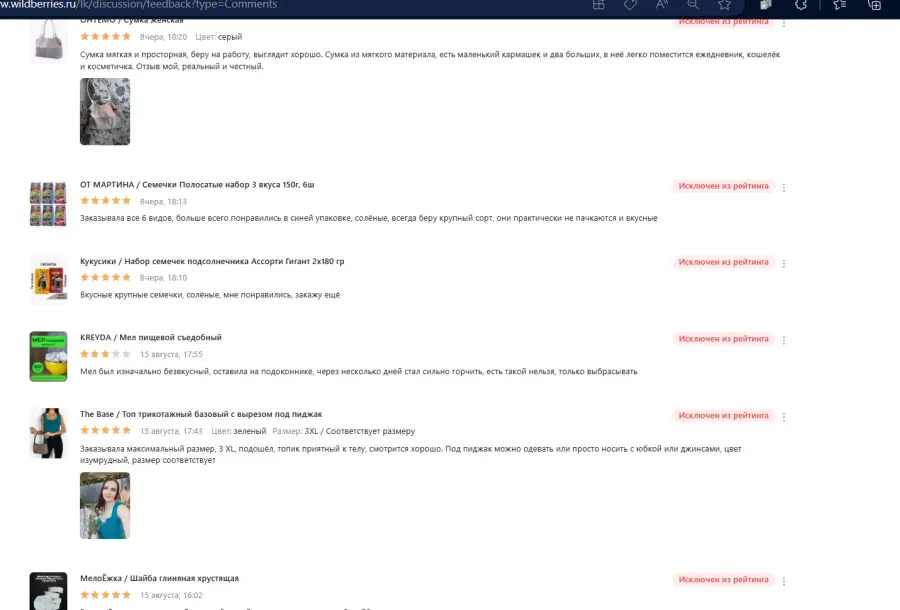Click the three-star rating of KREYDA review
Screen dimensions: 900x610
[106, 354]
